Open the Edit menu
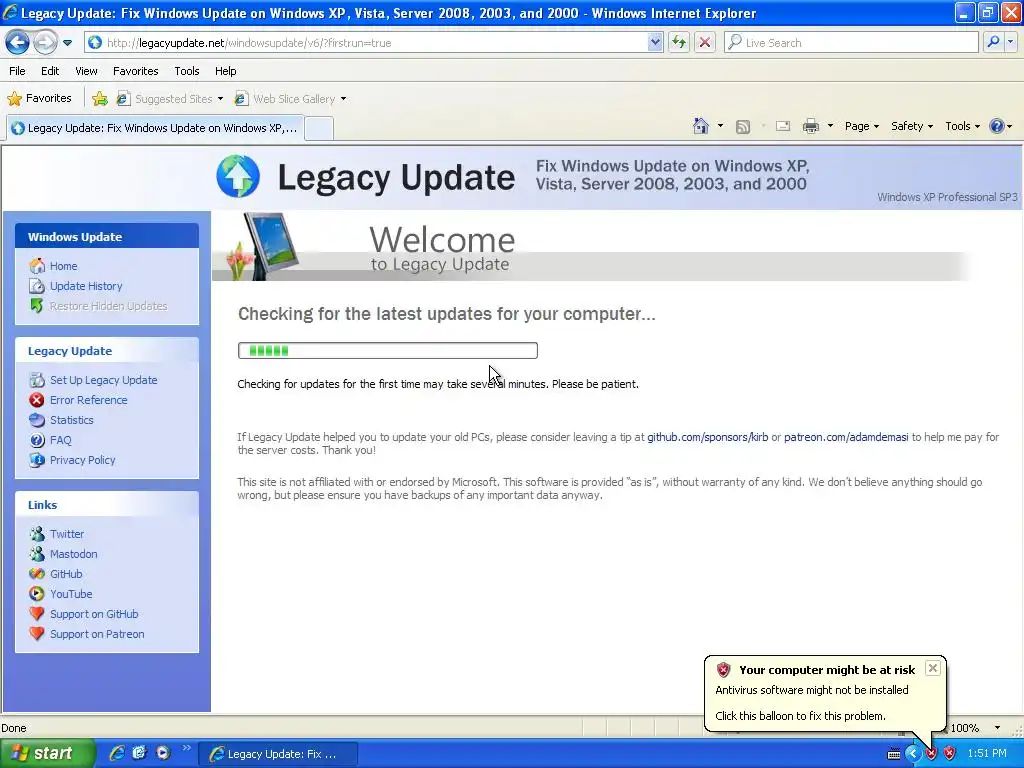The height and width of the screenshot is (768, 1024). pos(50,71)
